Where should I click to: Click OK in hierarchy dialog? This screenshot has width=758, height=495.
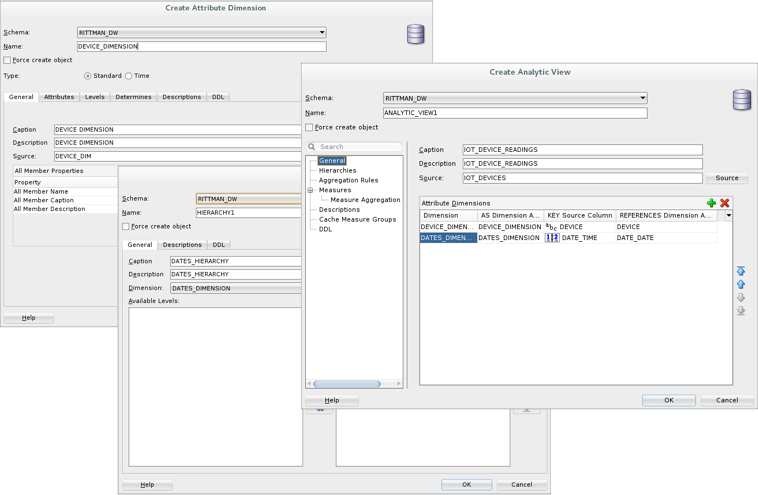click(466, 484)
